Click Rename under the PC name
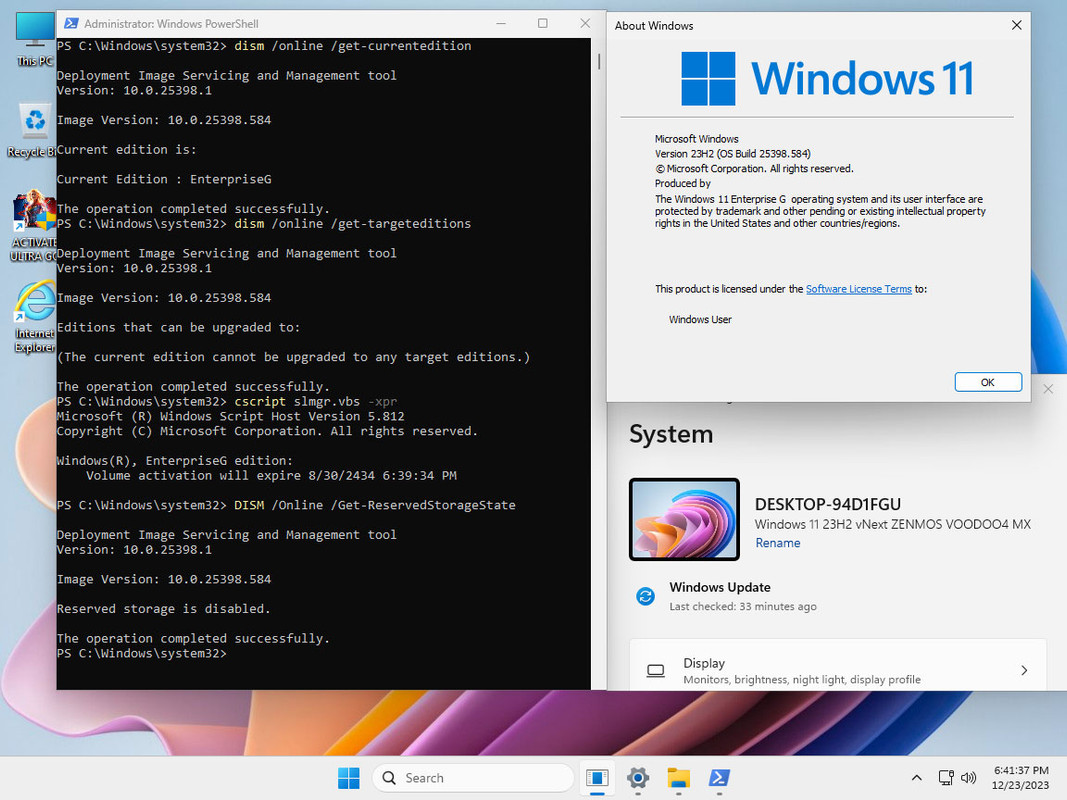Viewport: 1067px width, 800px height. click(x=777, y=543)
